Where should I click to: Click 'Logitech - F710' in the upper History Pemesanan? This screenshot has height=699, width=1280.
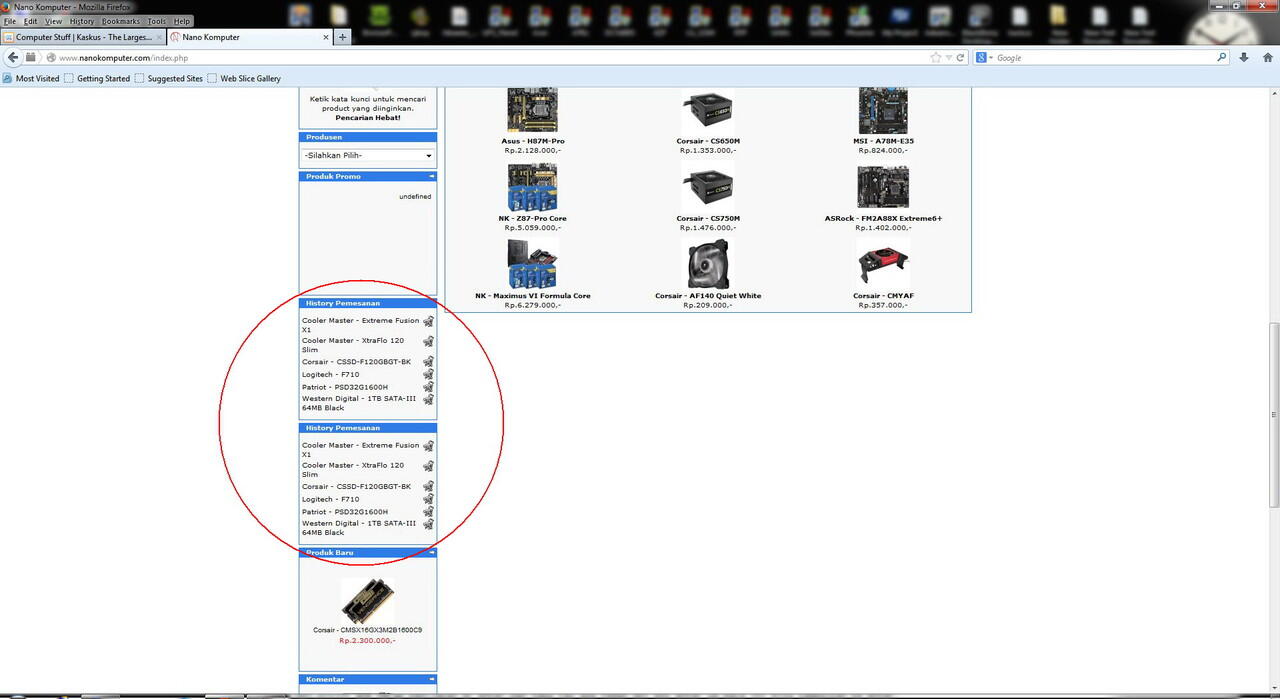[x=331, y=375]
